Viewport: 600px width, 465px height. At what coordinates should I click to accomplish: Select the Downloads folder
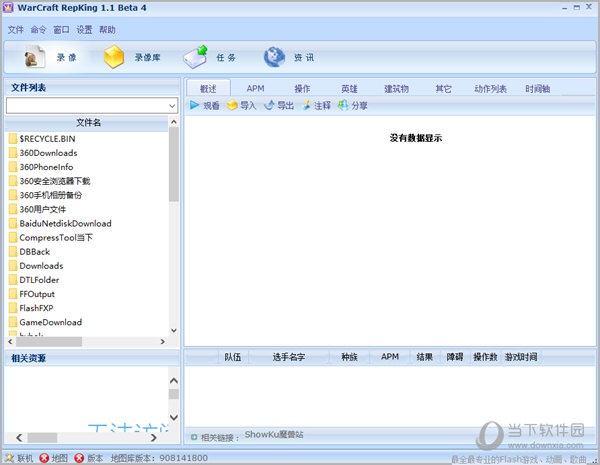click(41, 266)
